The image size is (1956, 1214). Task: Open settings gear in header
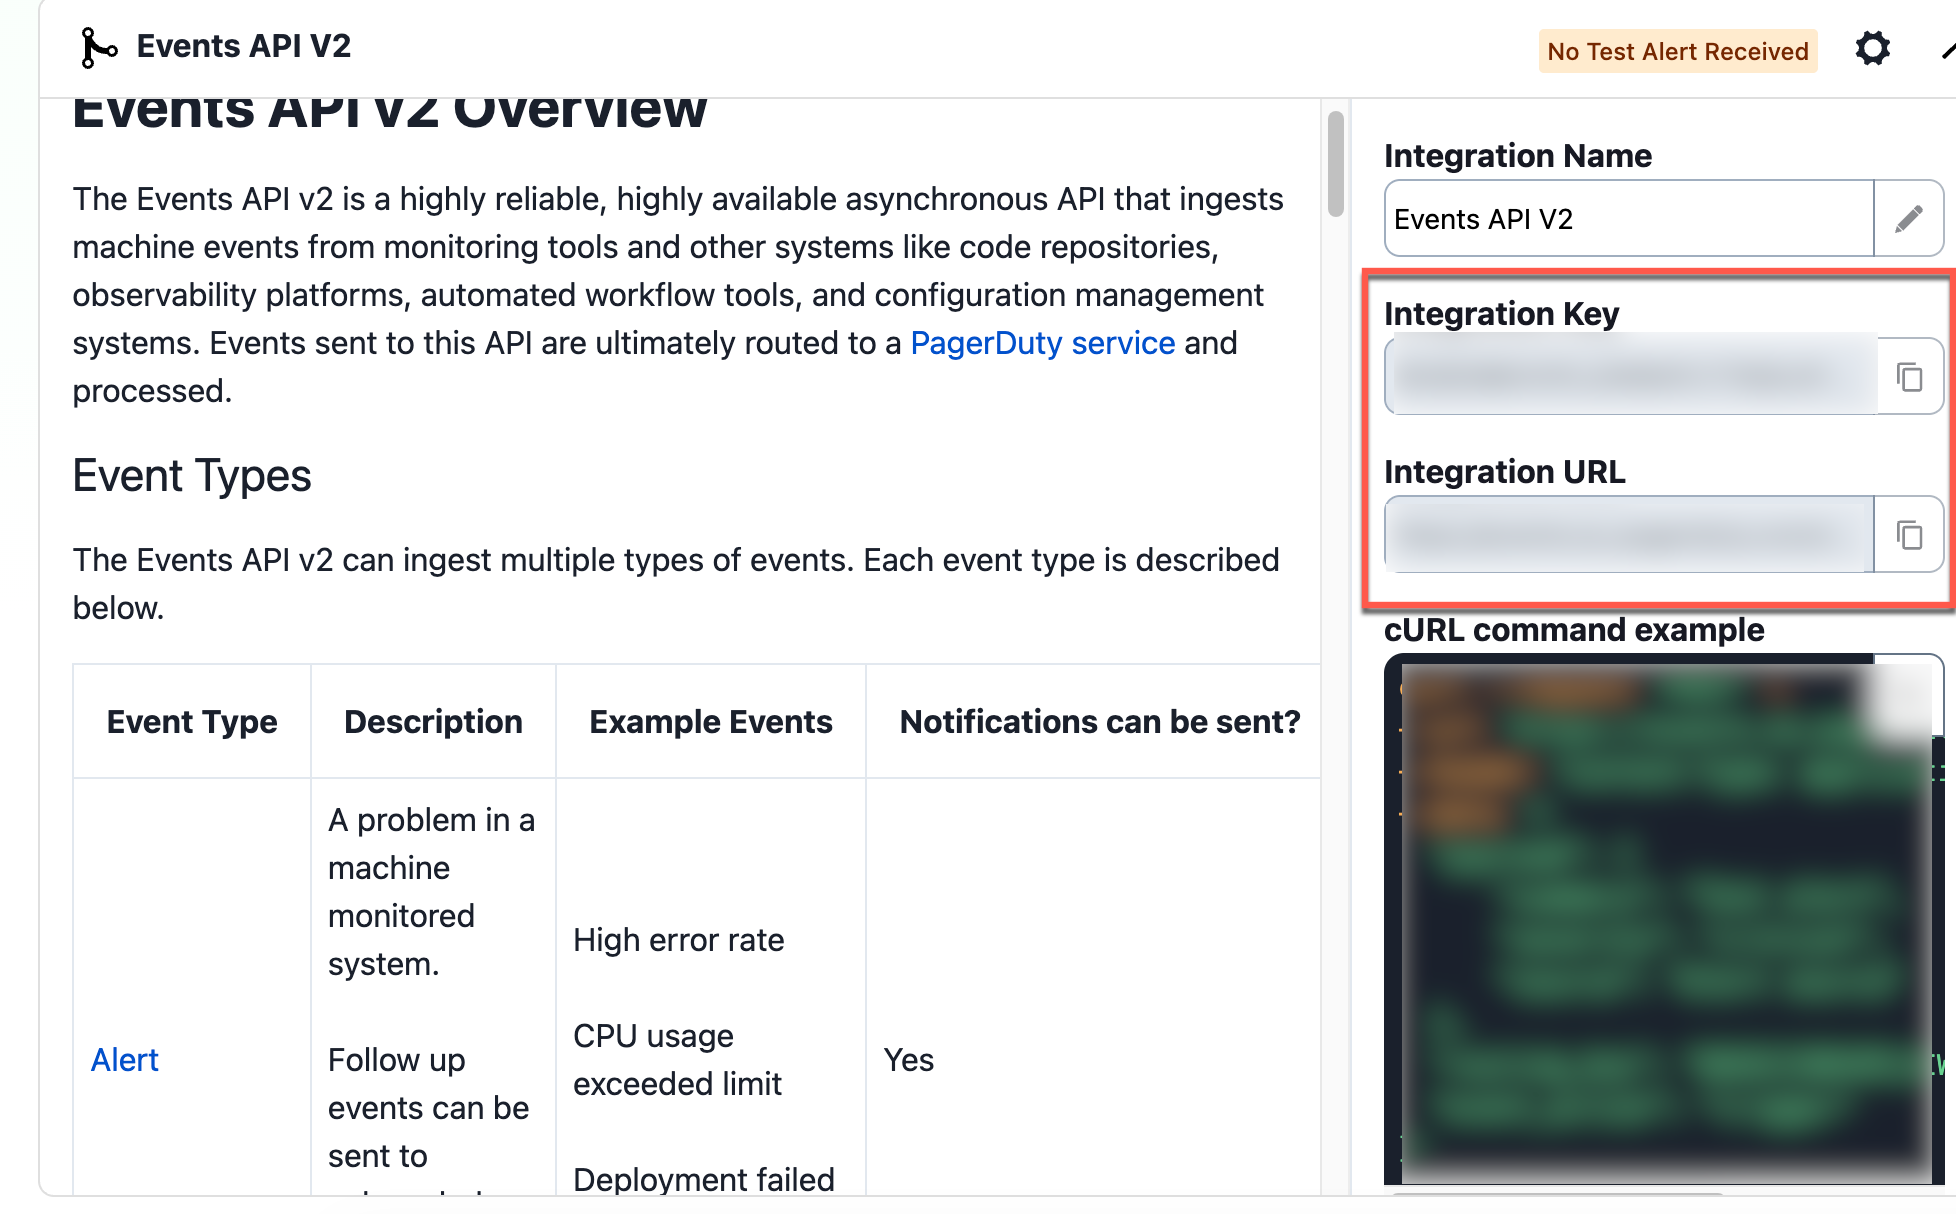(1872, 49)
